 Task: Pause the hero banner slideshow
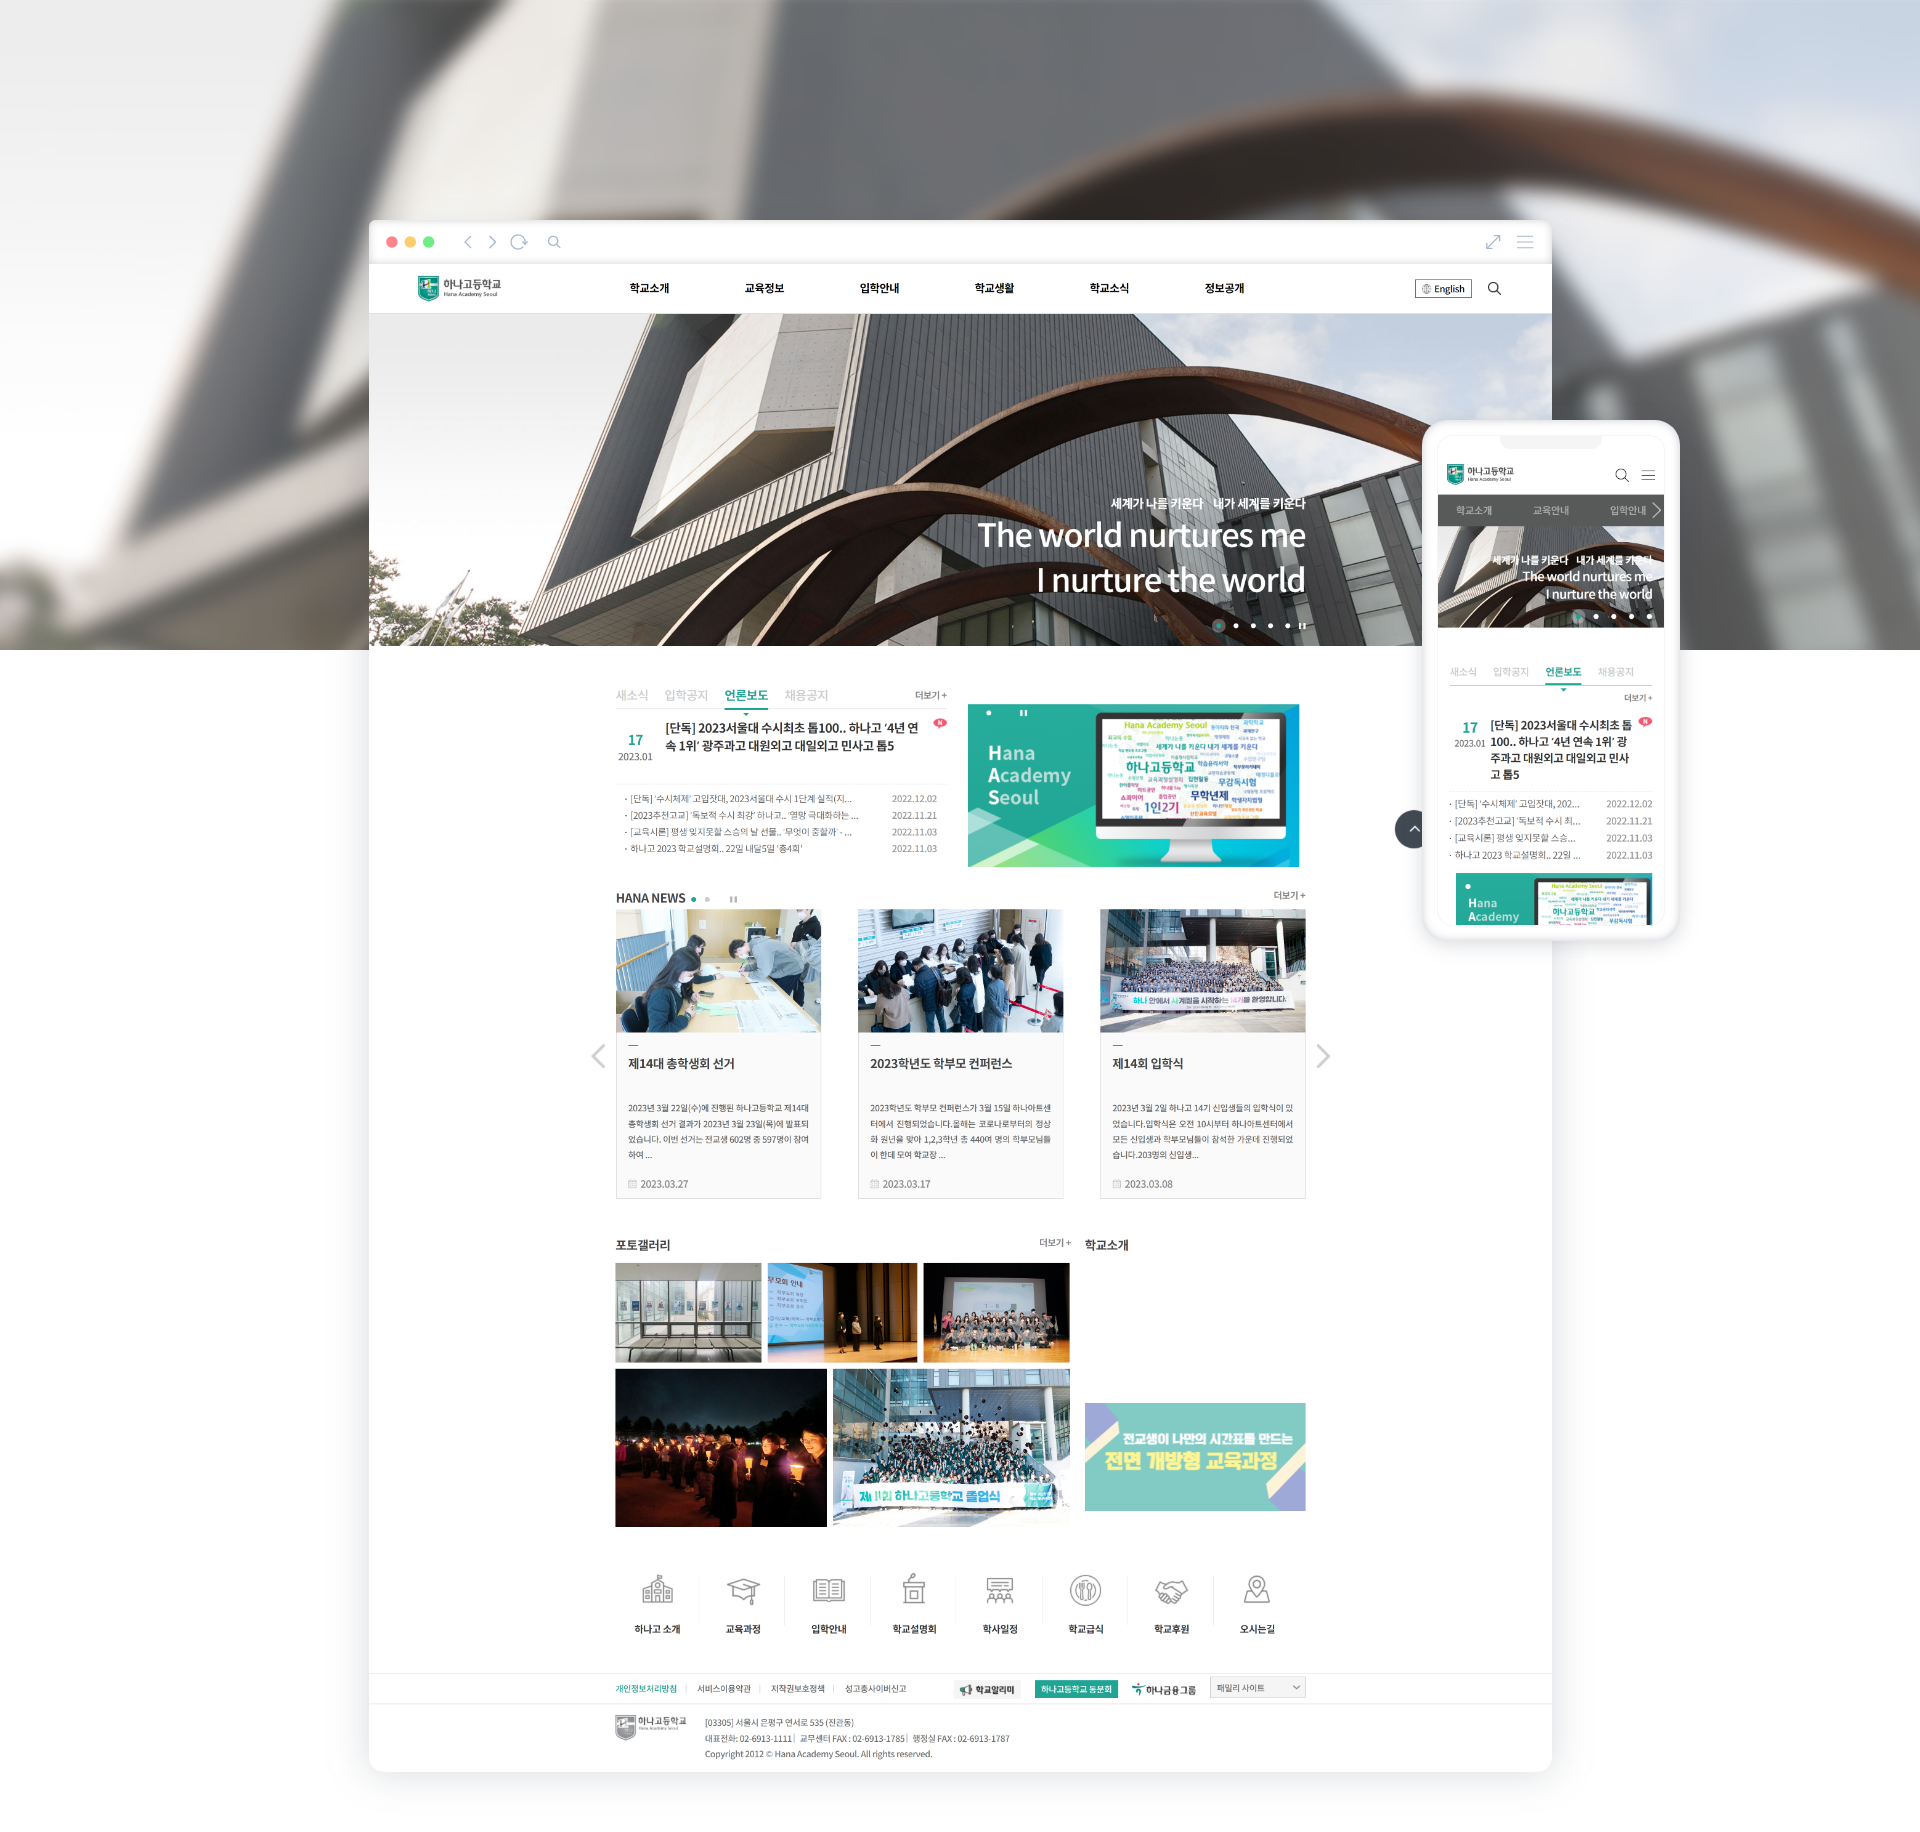pyautogui.click(x=1303, y=626)
